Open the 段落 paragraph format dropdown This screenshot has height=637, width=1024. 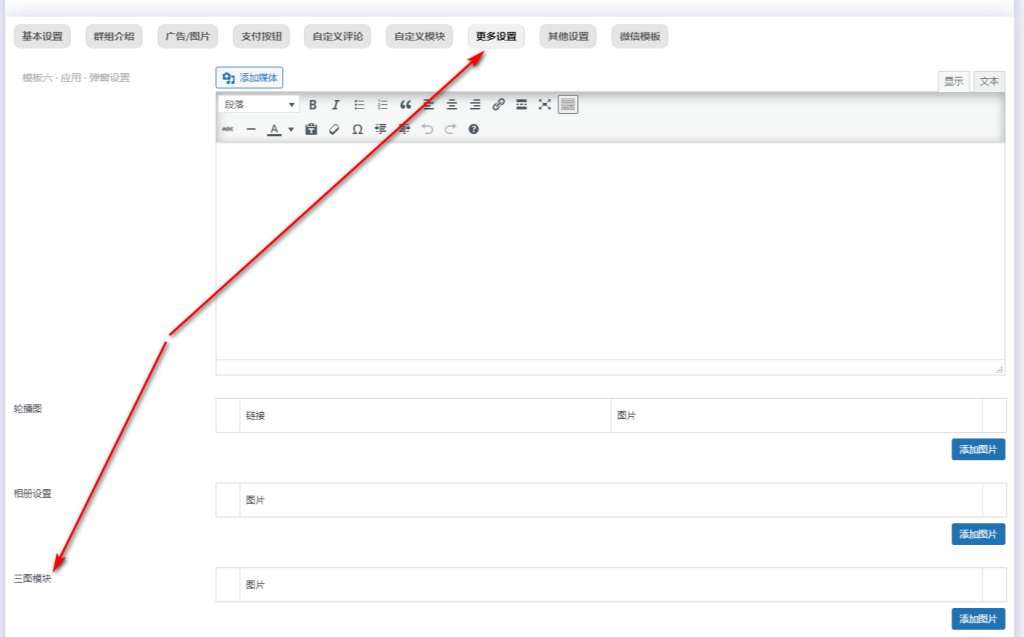(258, 104)
